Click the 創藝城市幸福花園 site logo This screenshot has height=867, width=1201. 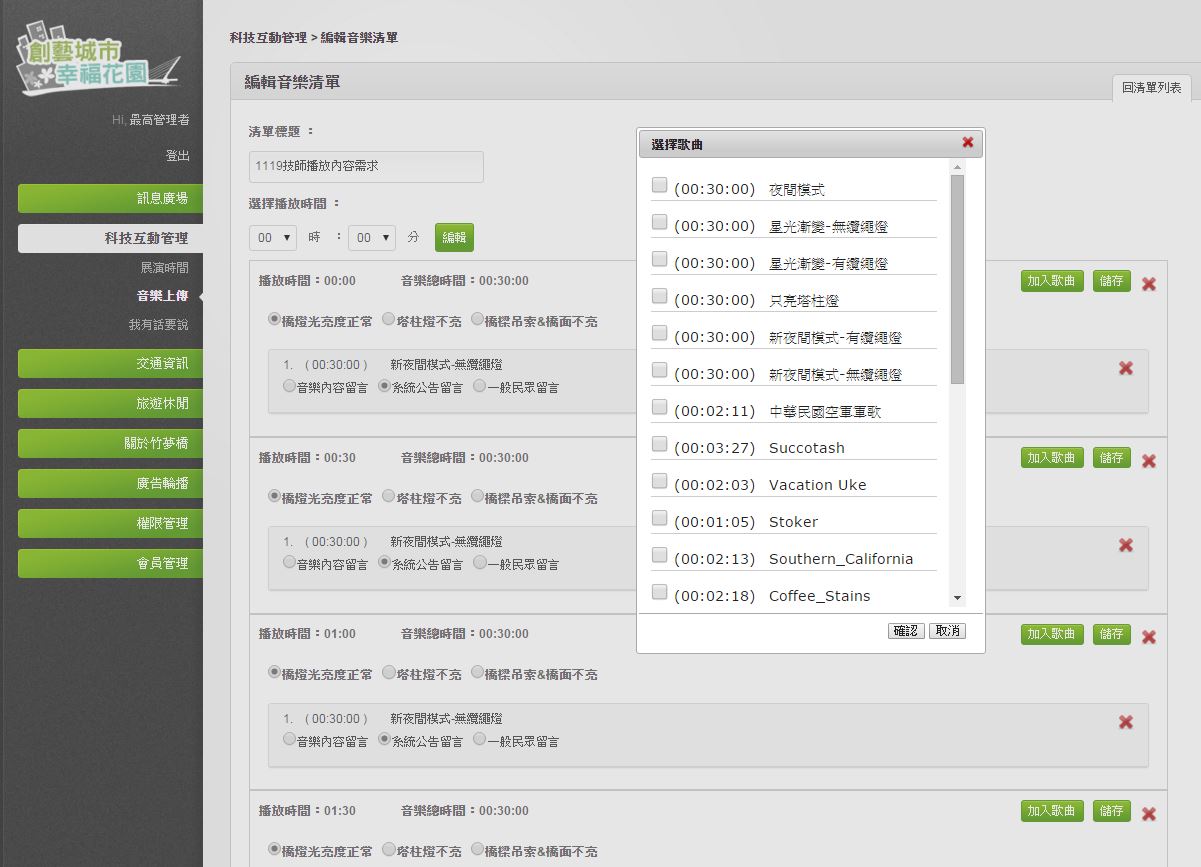(x=100, y=61)
